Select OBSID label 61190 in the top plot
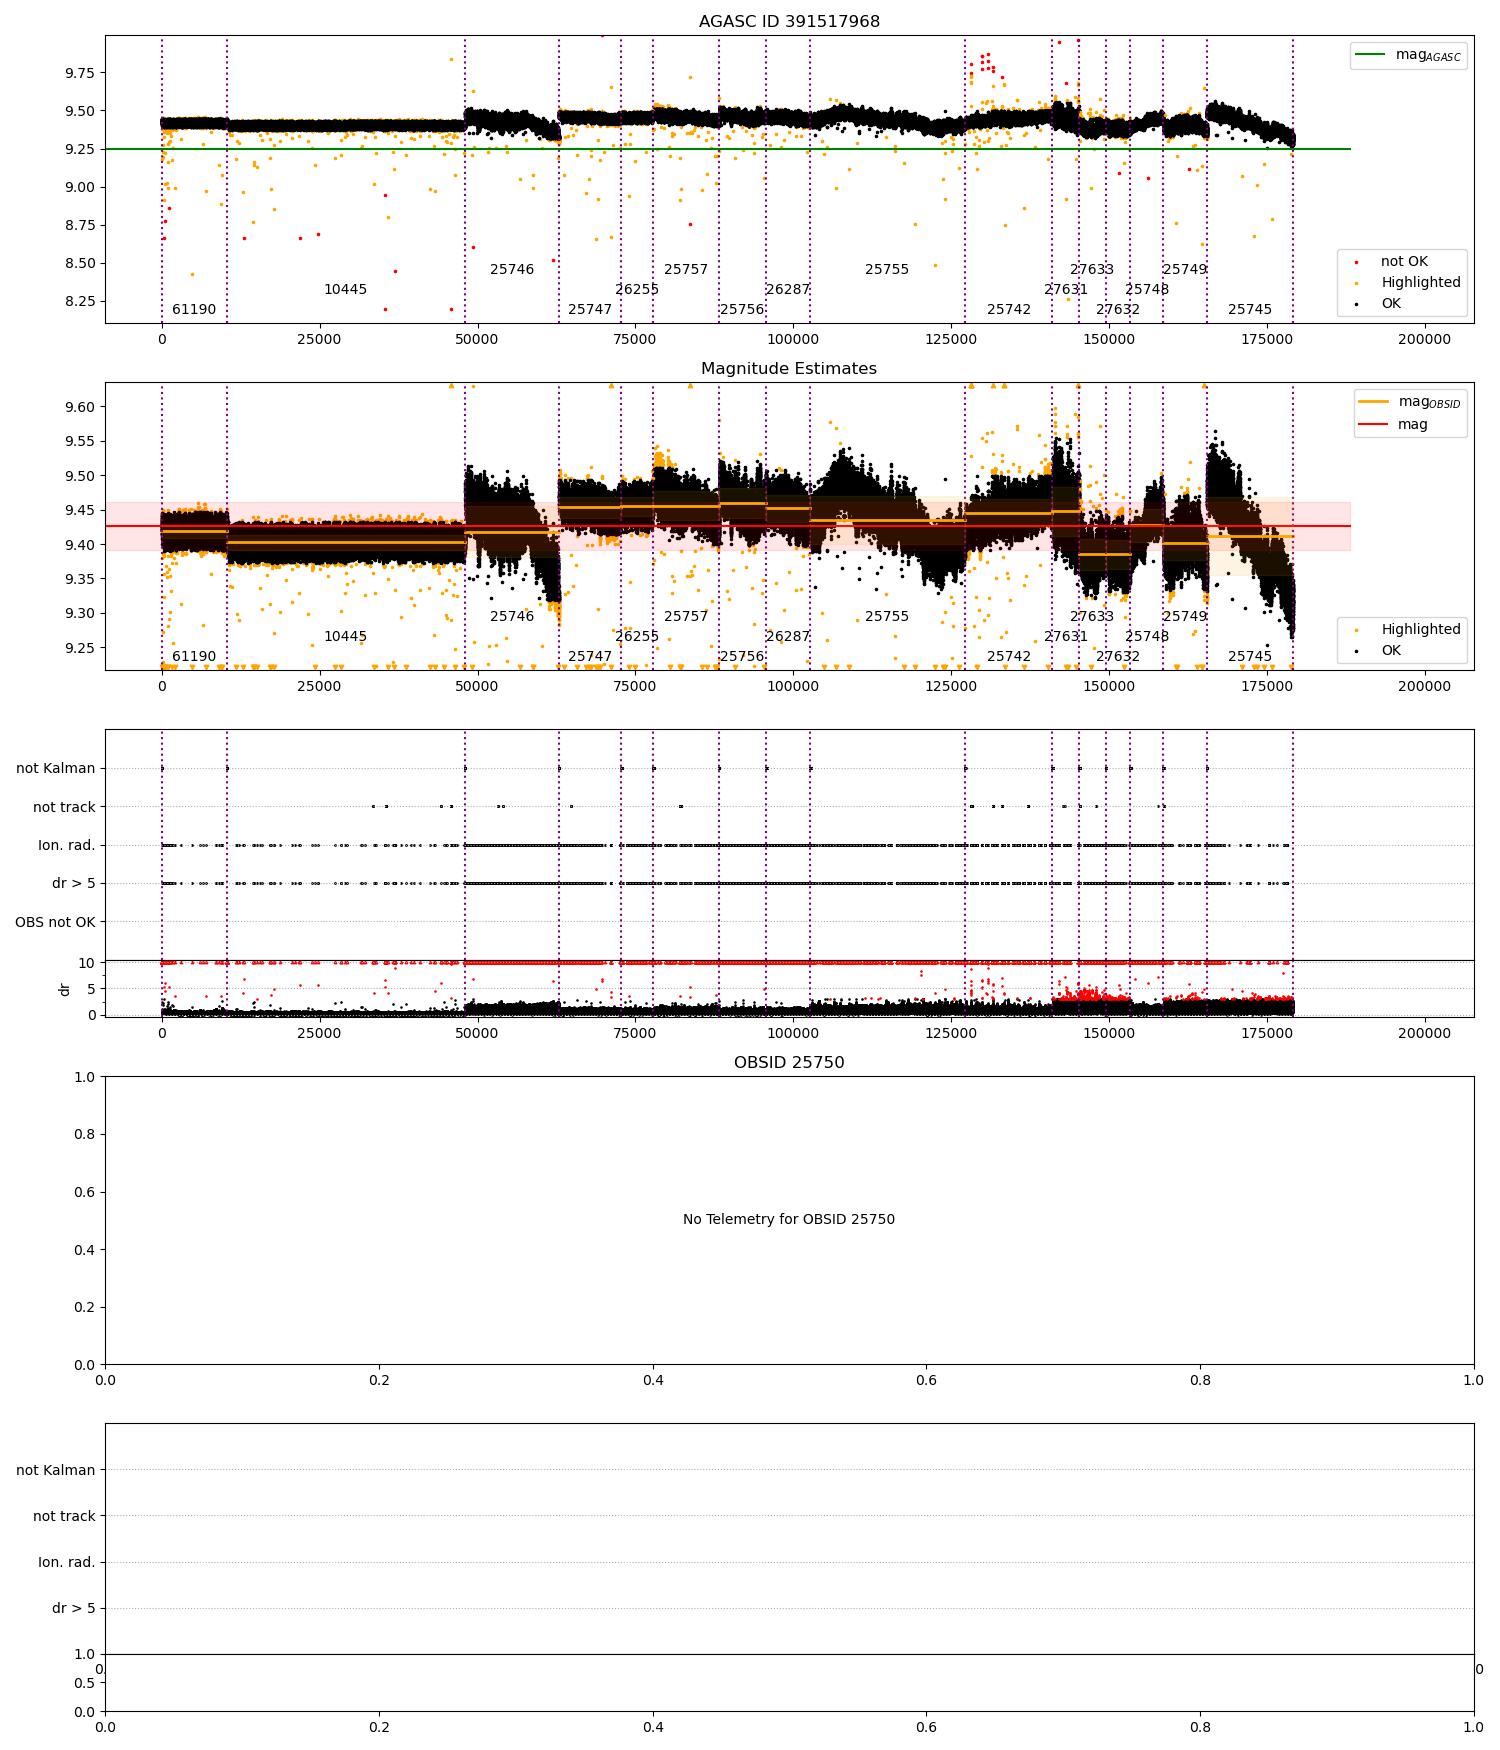The width and height of the screenshot is (1500, 1750). click(x=194, y=310)
